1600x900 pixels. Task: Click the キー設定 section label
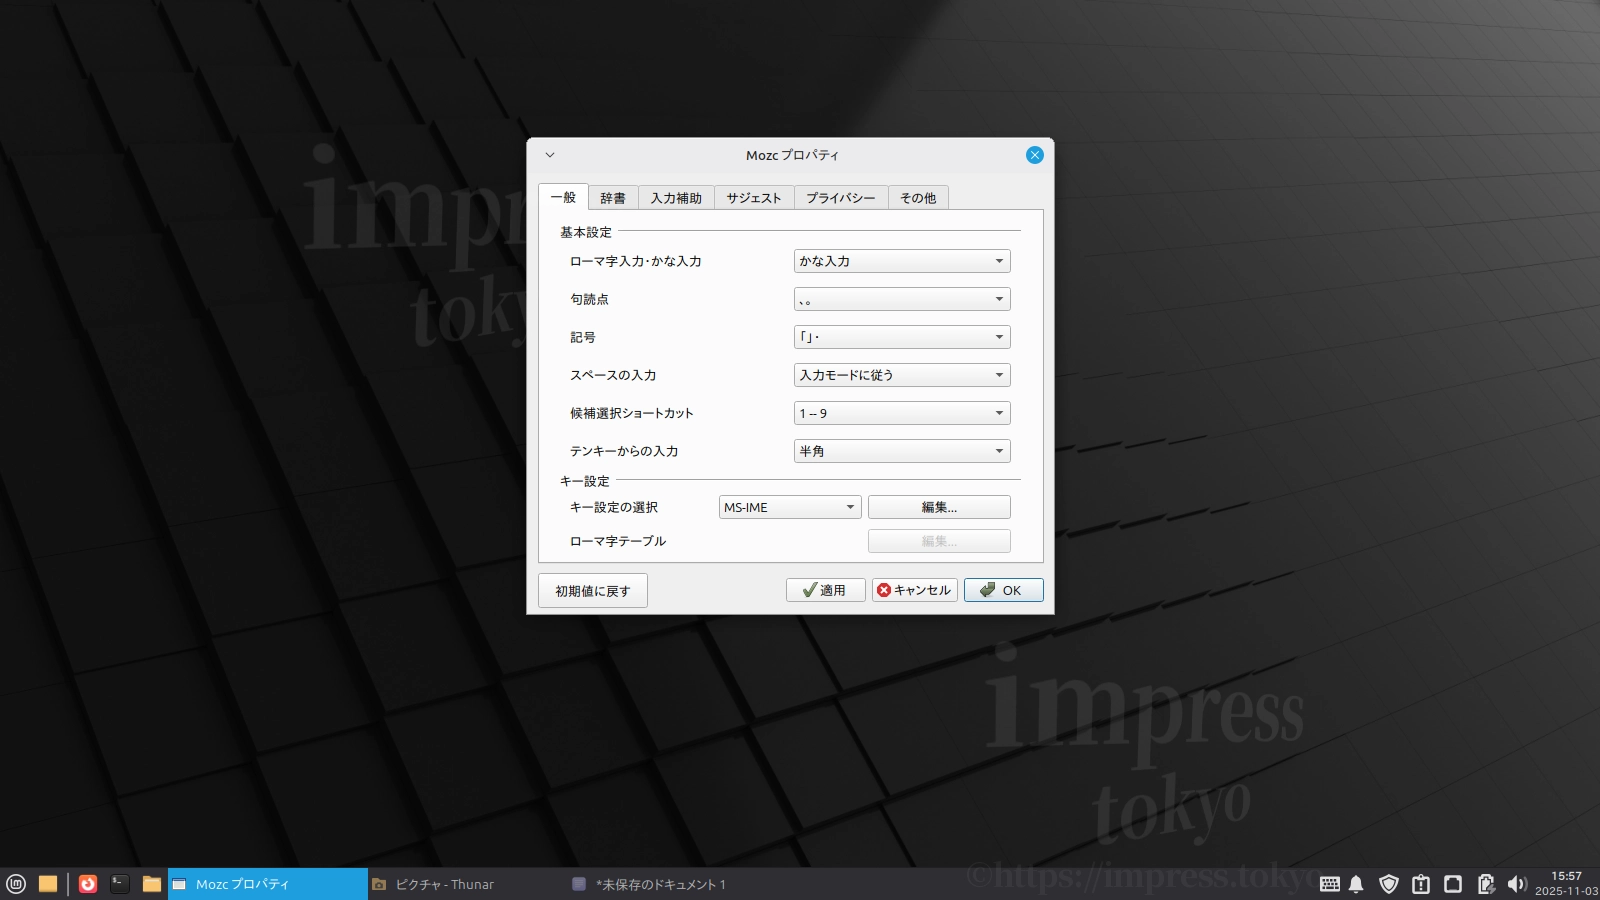[585, 481]
